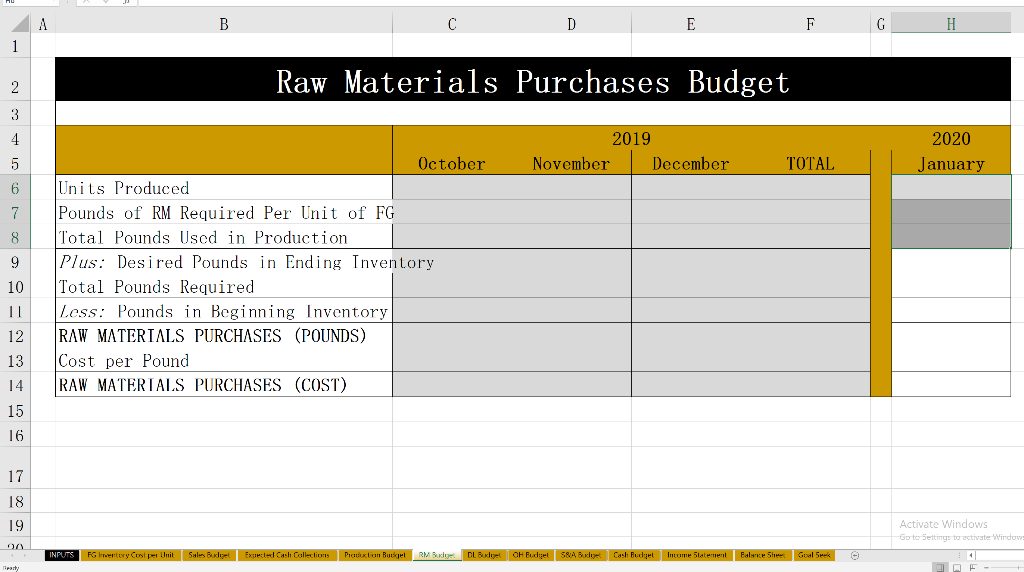Select the November column heading cell
Viewport: 1024px width, 572px height.
click(x=571, y=163)
